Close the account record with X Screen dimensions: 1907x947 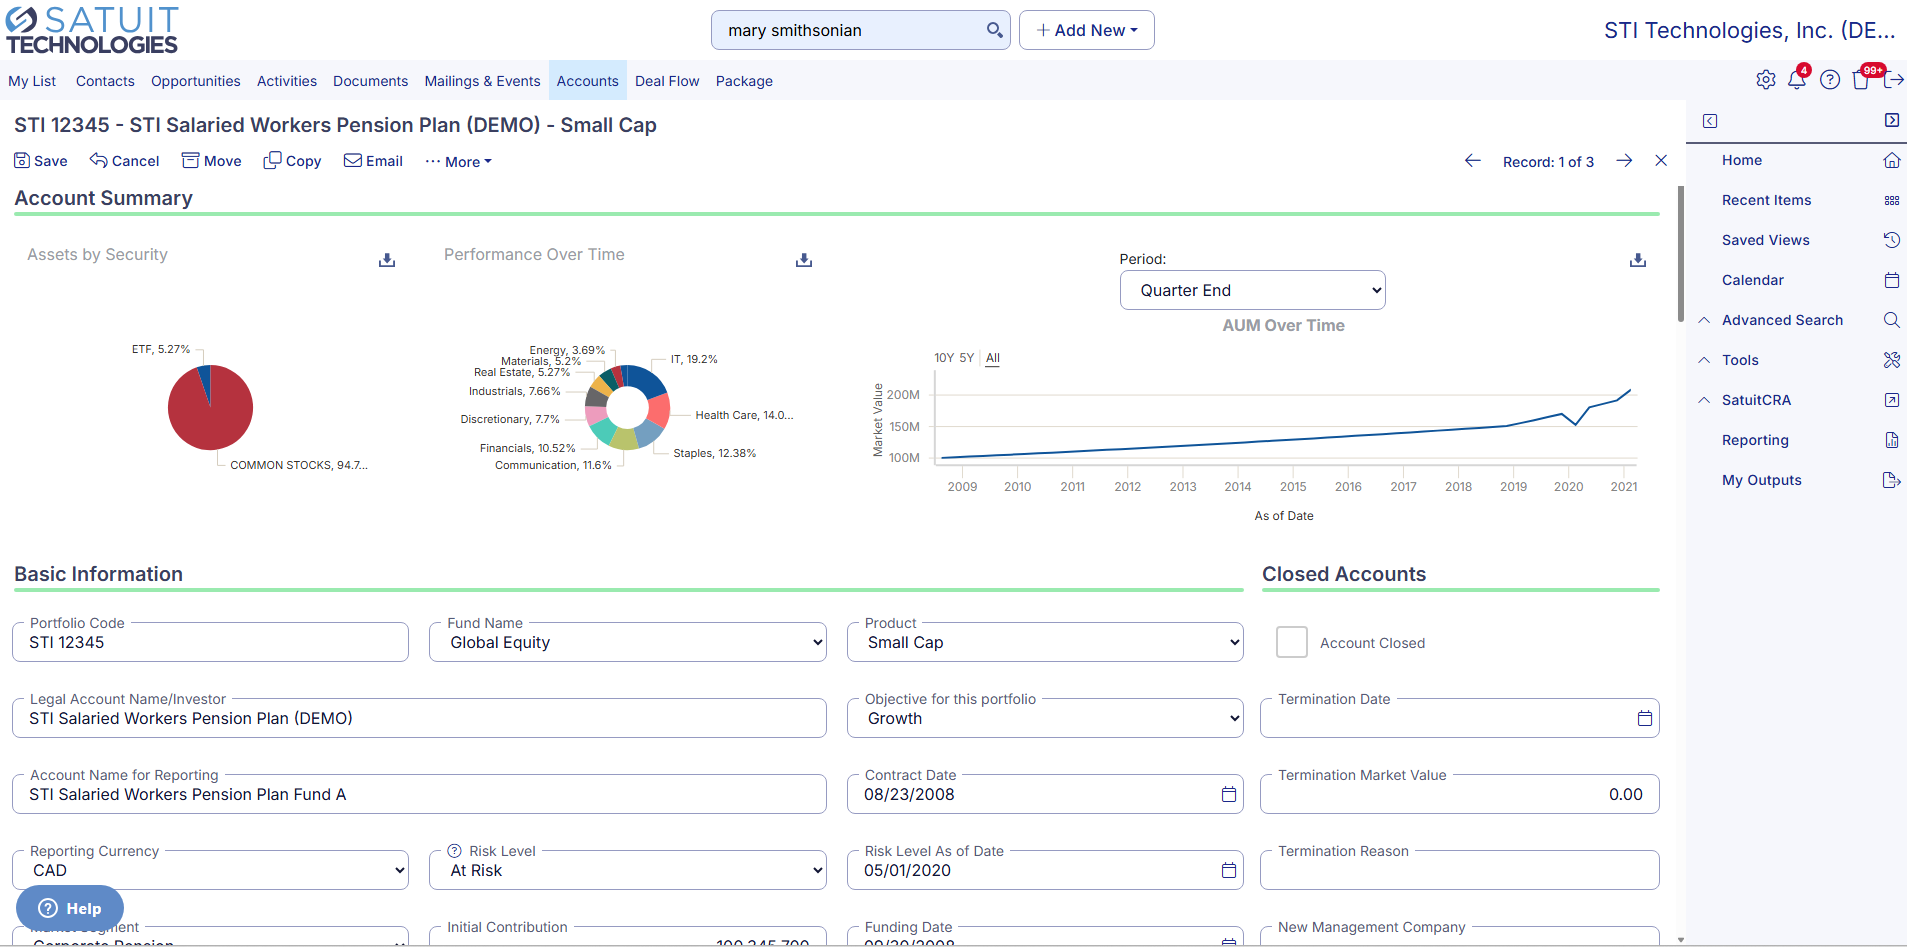coord(1661,161)
